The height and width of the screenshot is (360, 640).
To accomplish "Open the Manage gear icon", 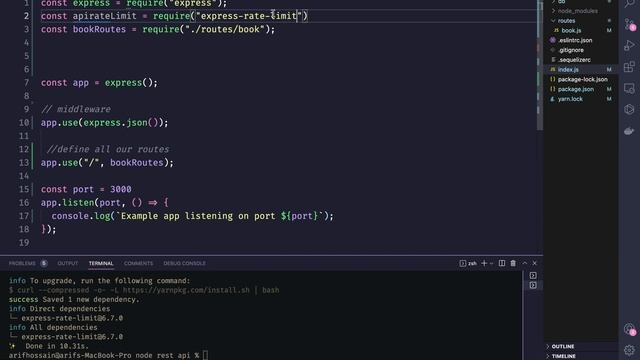I will coord(629,350).
